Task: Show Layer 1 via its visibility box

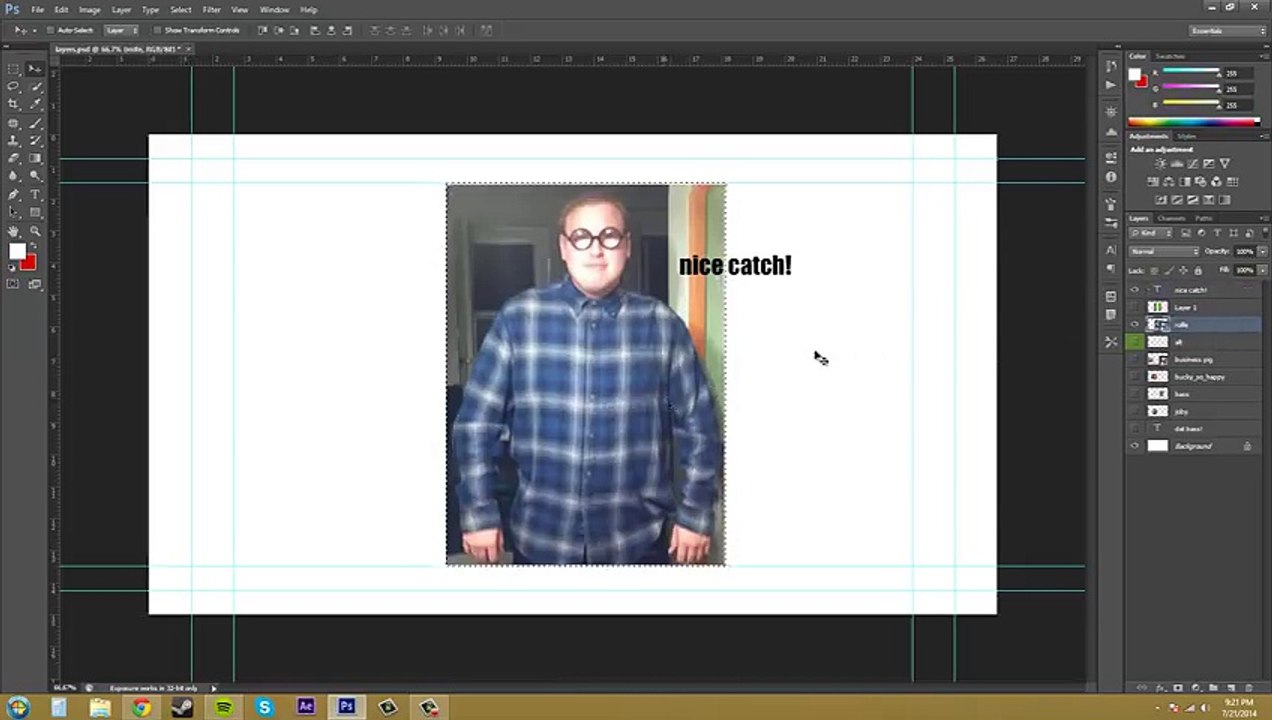Action: [1134, 307]
